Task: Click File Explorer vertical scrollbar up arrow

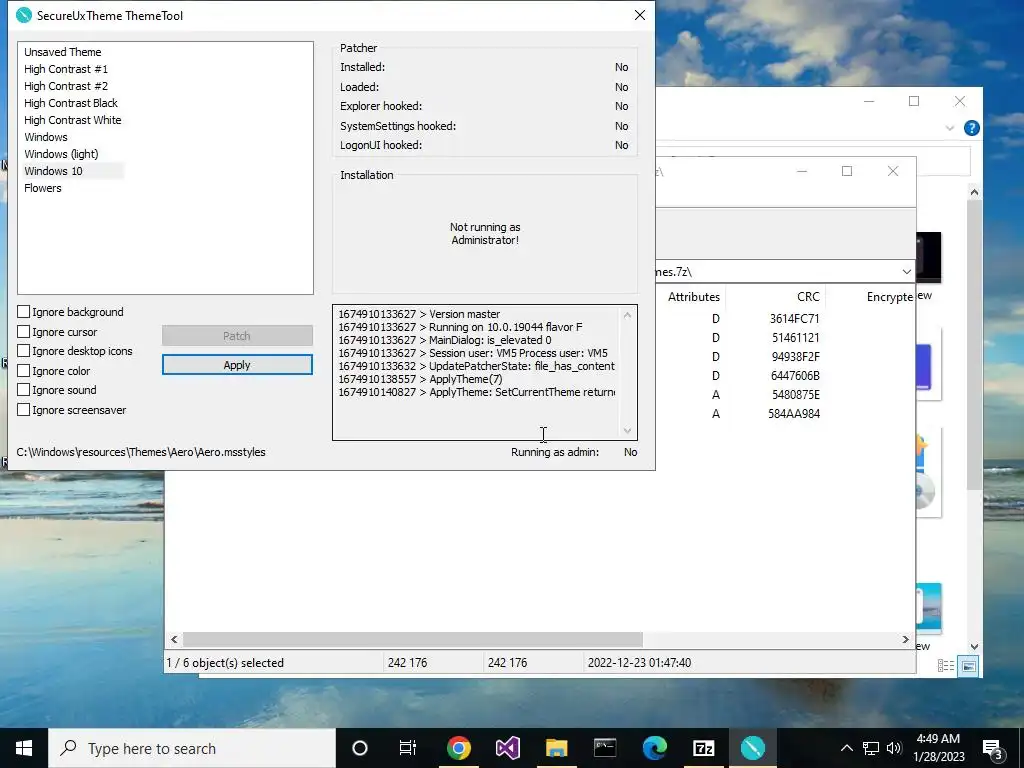Action: click(974, 192)
